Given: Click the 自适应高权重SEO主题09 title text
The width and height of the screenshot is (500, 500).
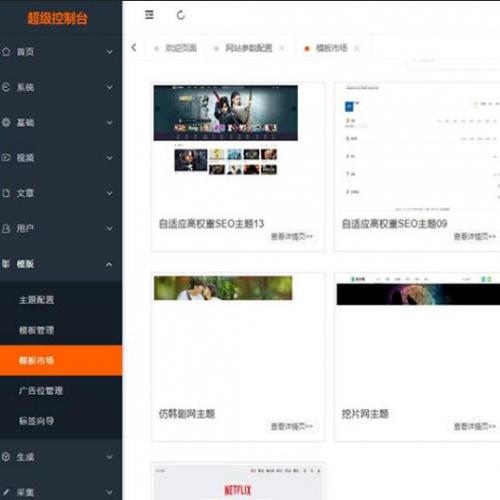Looking at the screenshot, I should click(394, 223).
